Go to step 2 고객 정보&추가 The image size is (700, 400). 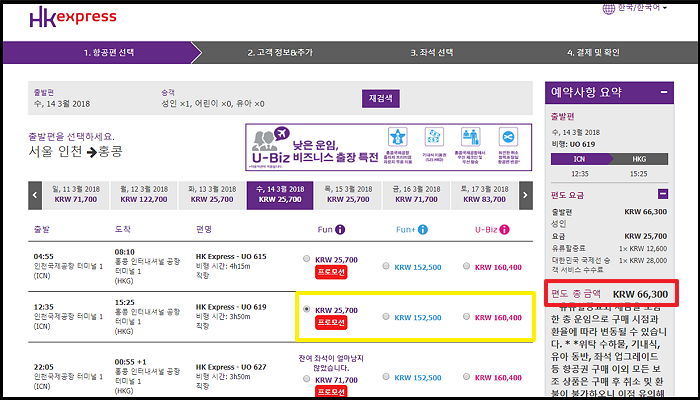(x=286, y=52)
